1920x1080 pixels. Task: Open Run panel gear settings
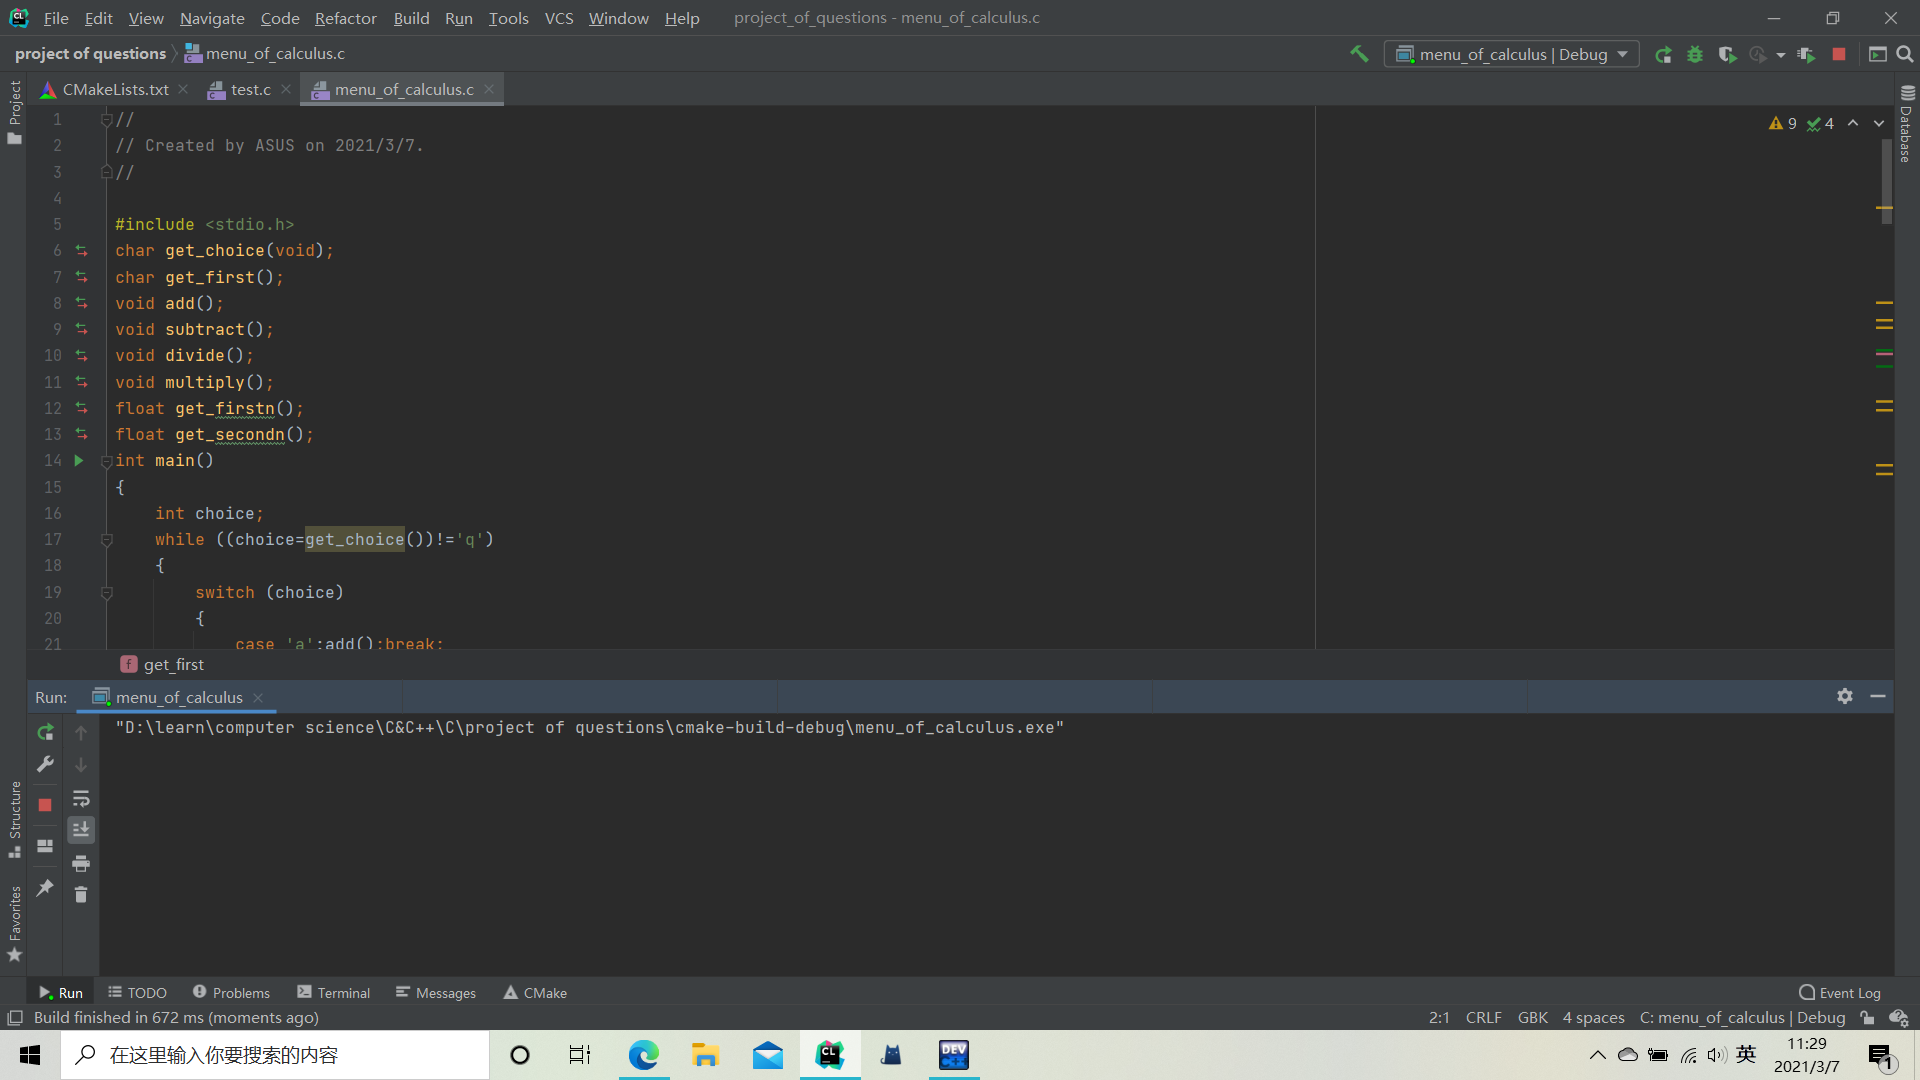(1845, 696)
